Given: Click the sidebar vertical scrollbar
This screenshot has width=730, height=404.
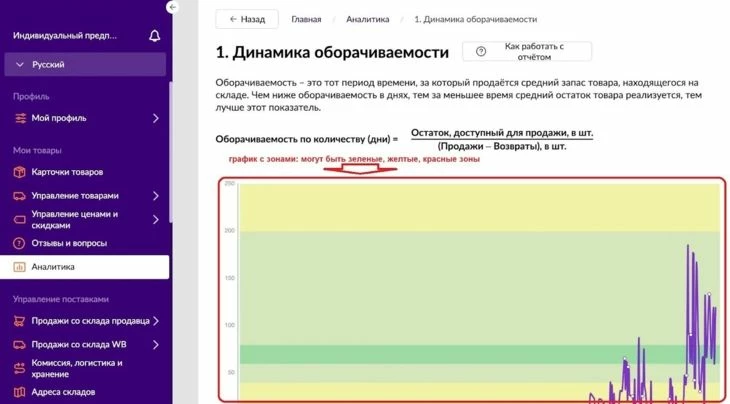Looking at the screenshot, I should pyautogui.click(x=170, y=152).
